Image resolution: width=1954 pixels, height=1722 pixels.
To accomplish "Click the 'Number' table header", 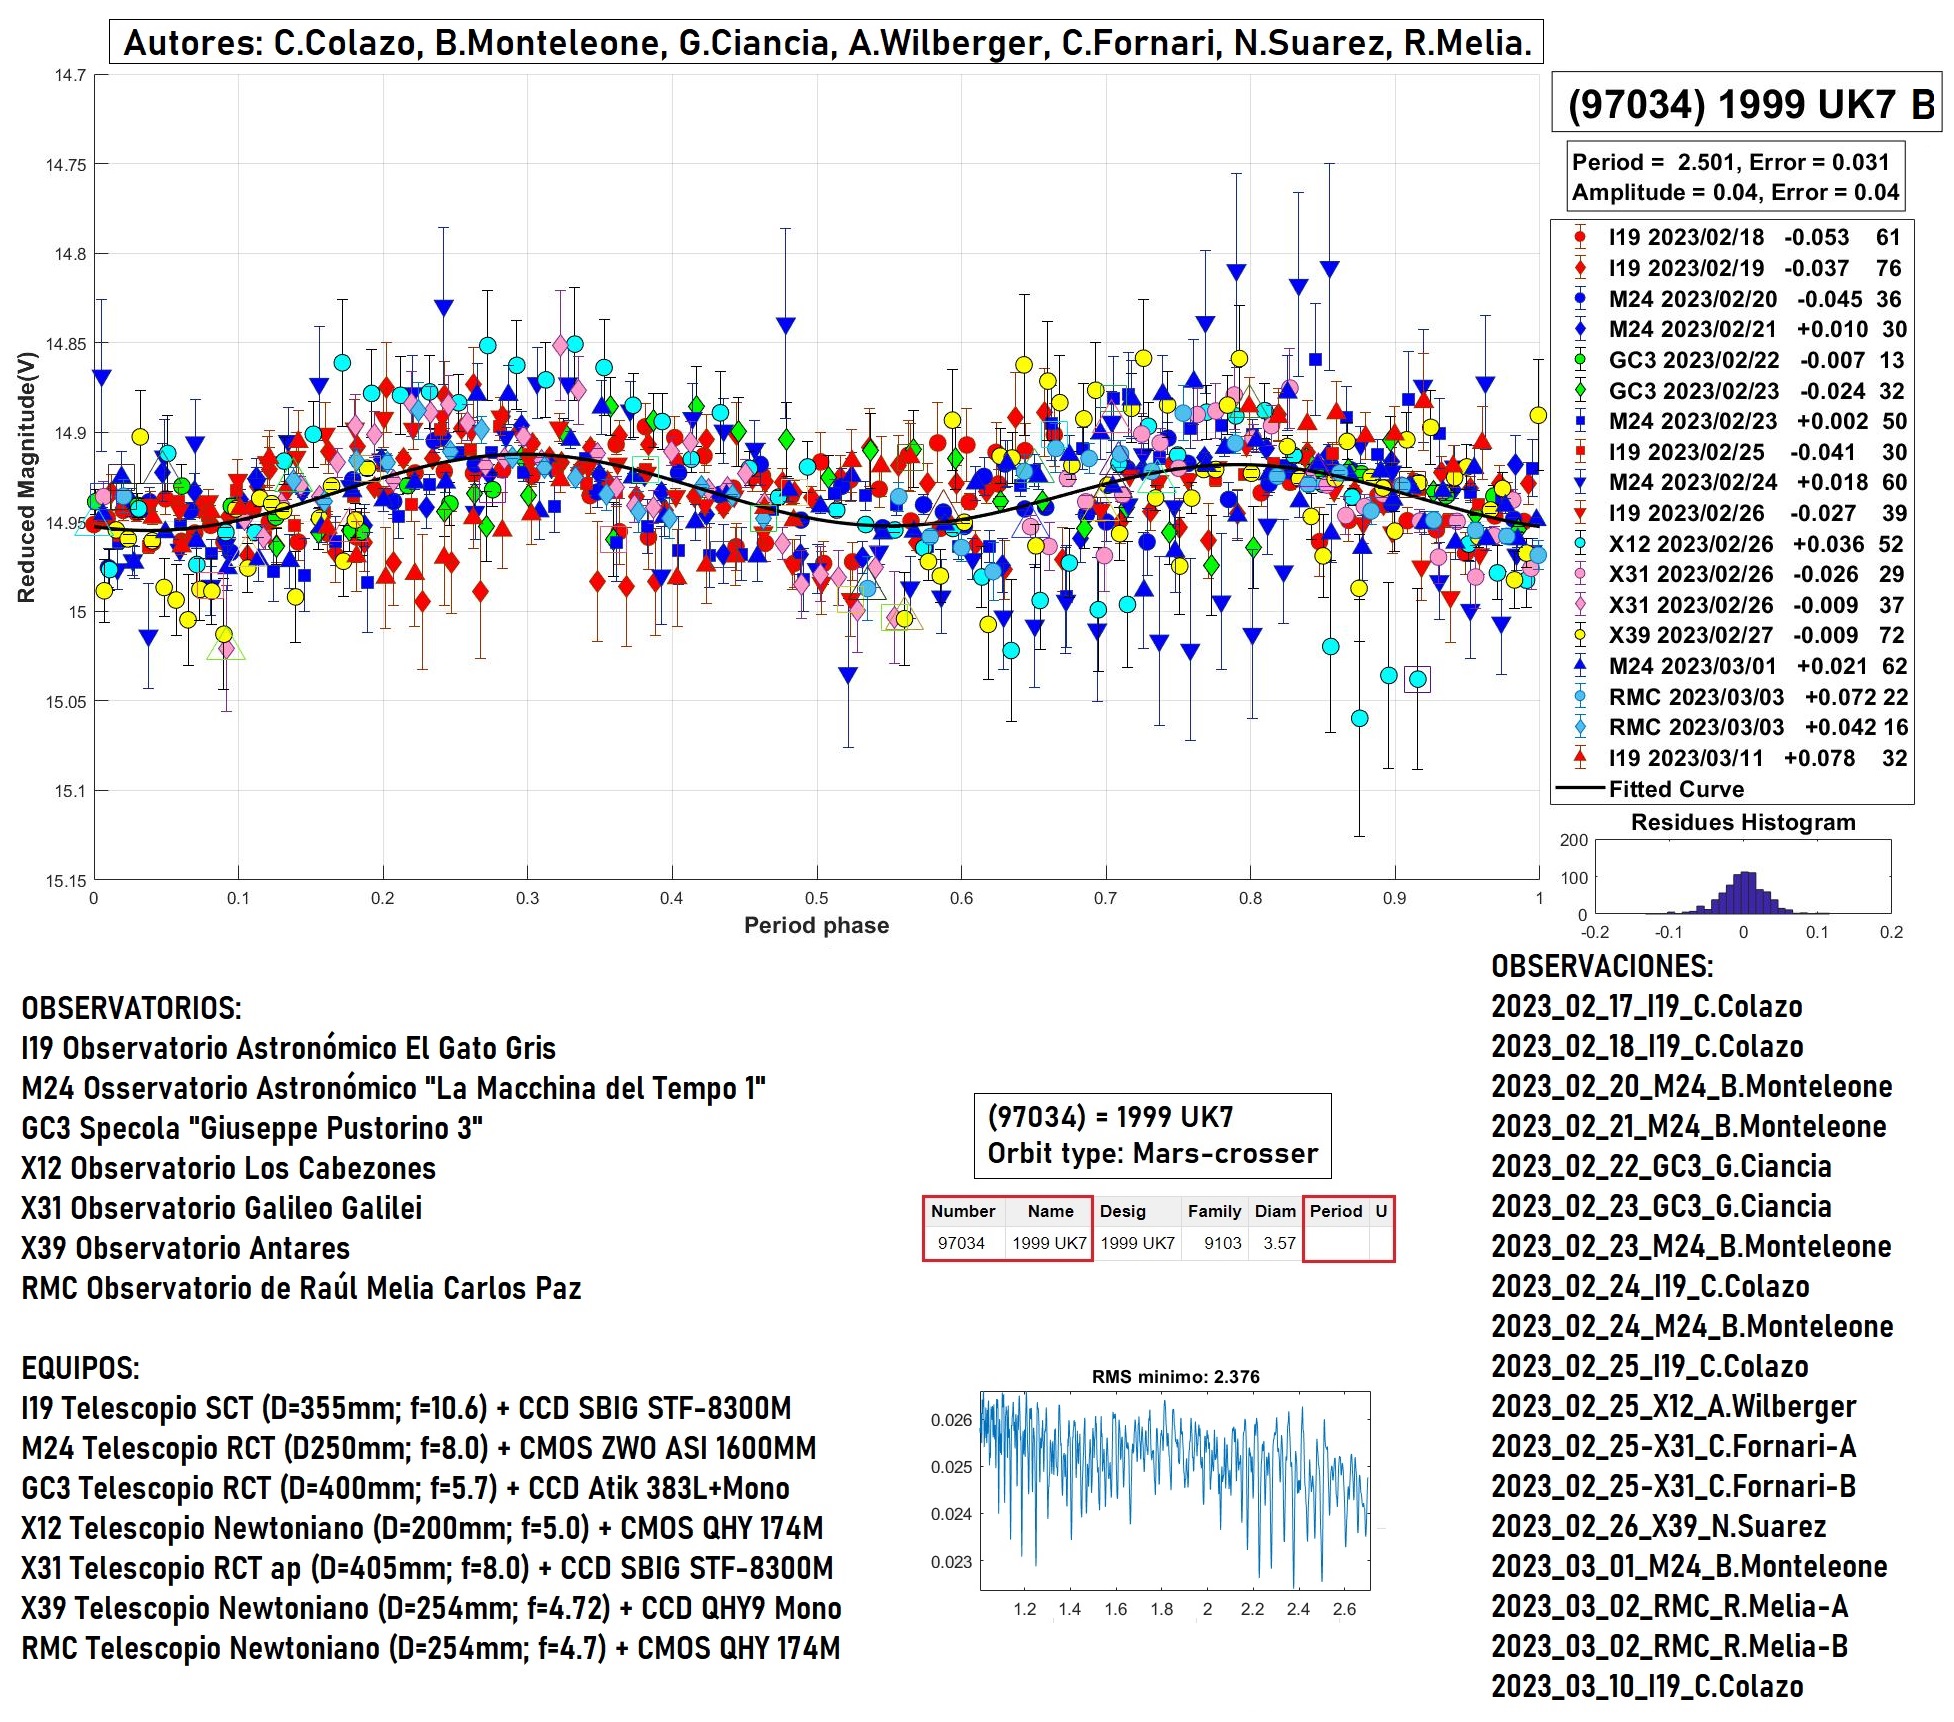I will pyautogui.click(x=963, y=1211).
